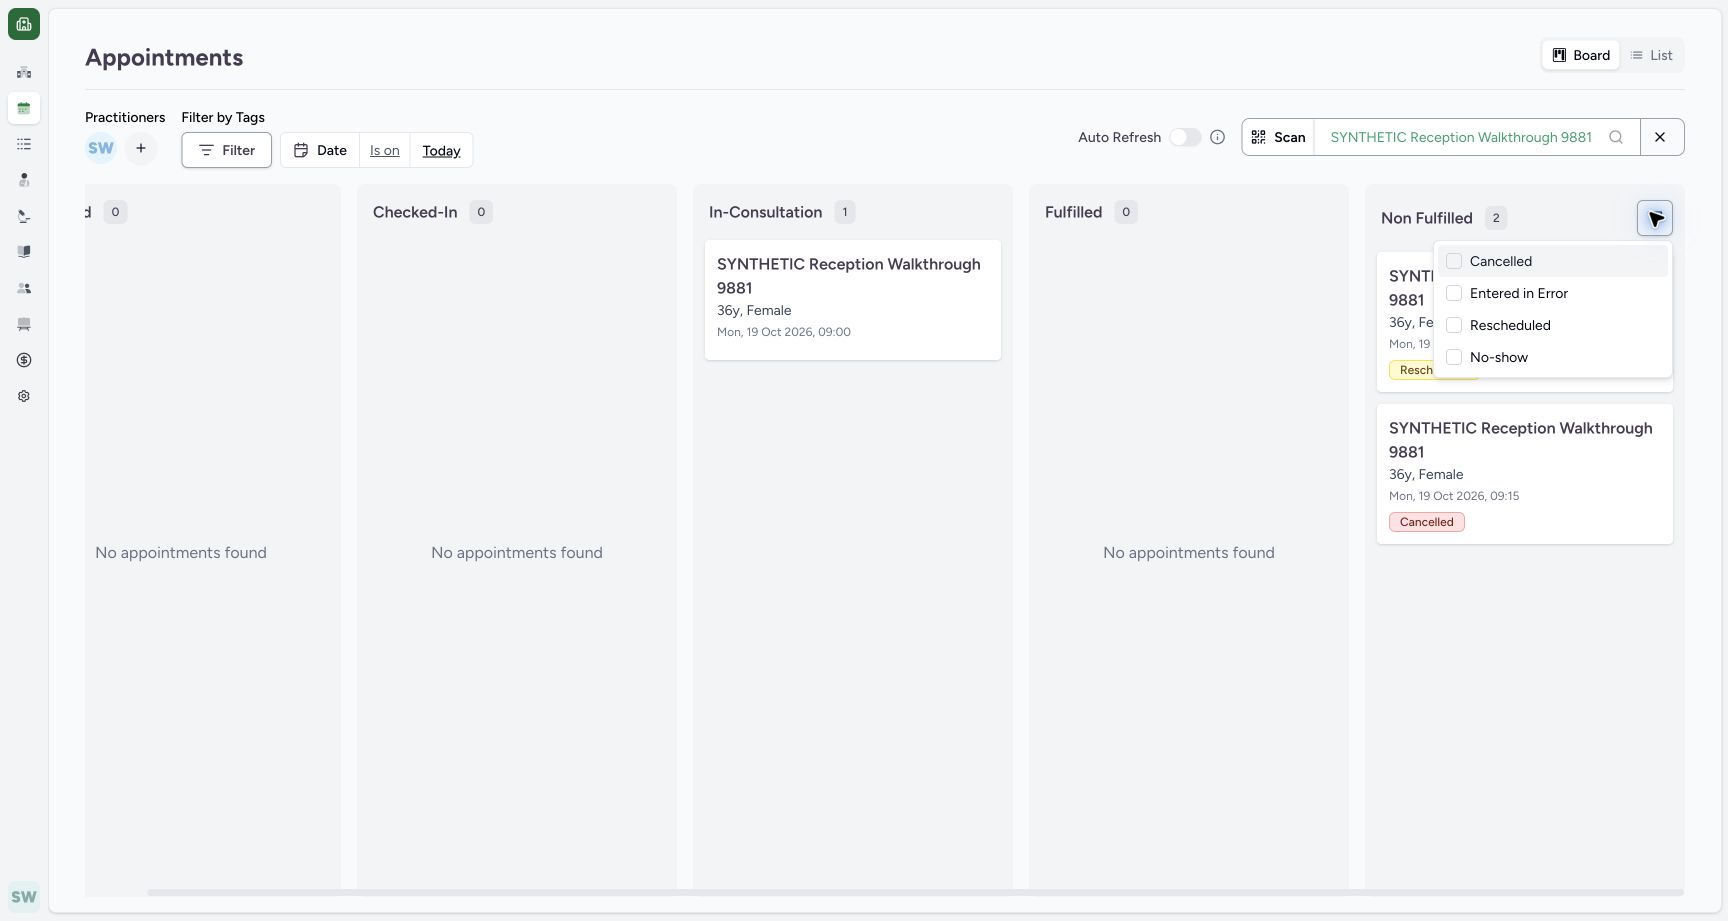1728x921 pixels.
Task: Open the users group sidebar icon
Action: (24, 288)
